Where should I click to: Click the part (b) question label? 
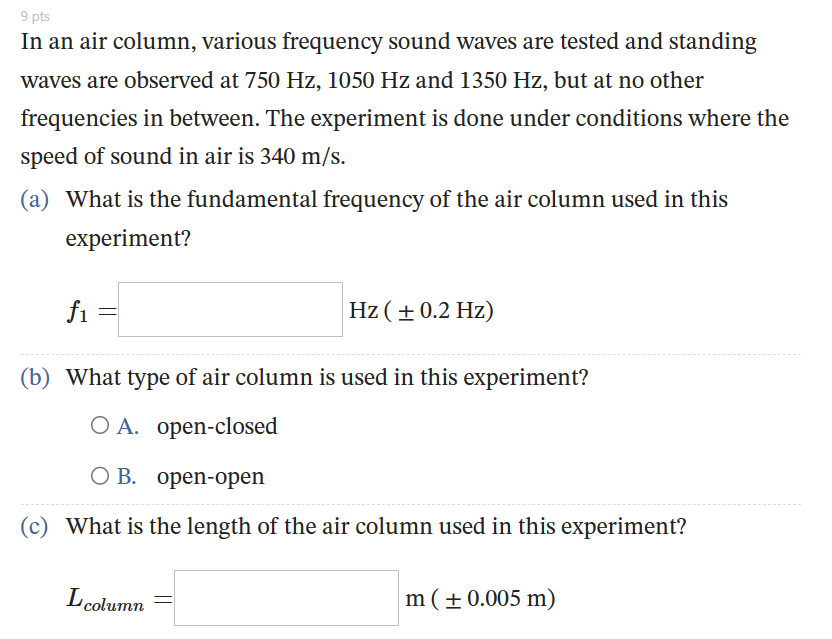[33, 377]
